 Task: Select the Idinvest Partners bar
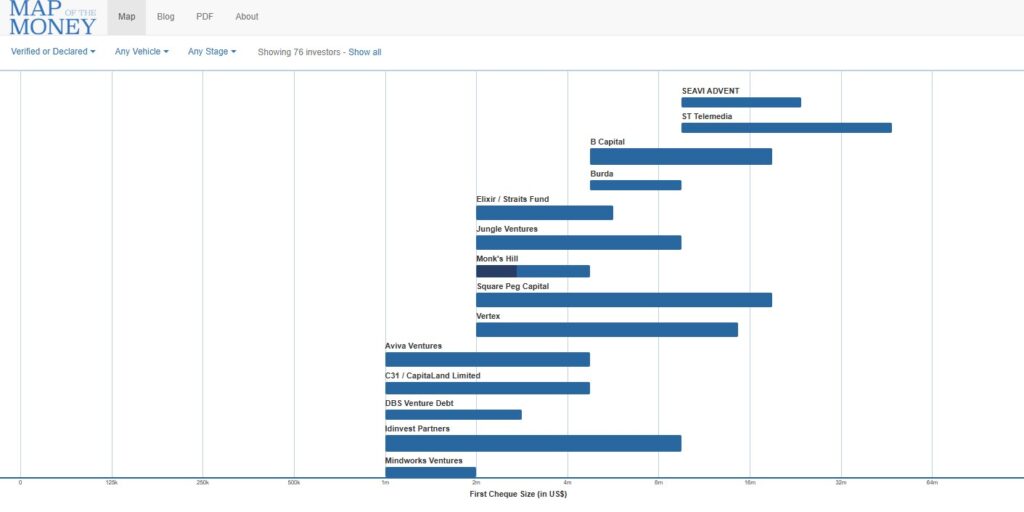click(x=533, y=443)
